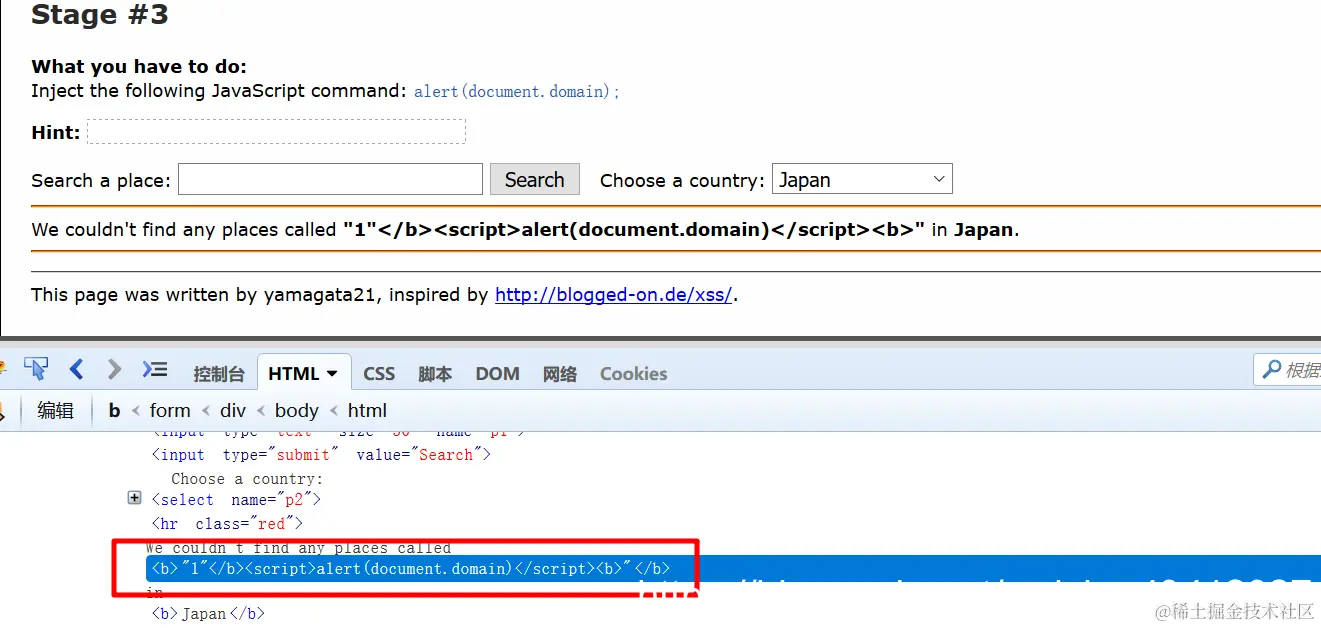Click the hr class="red" node
This screenshot has height=628, width=1321.
point(227,523)
